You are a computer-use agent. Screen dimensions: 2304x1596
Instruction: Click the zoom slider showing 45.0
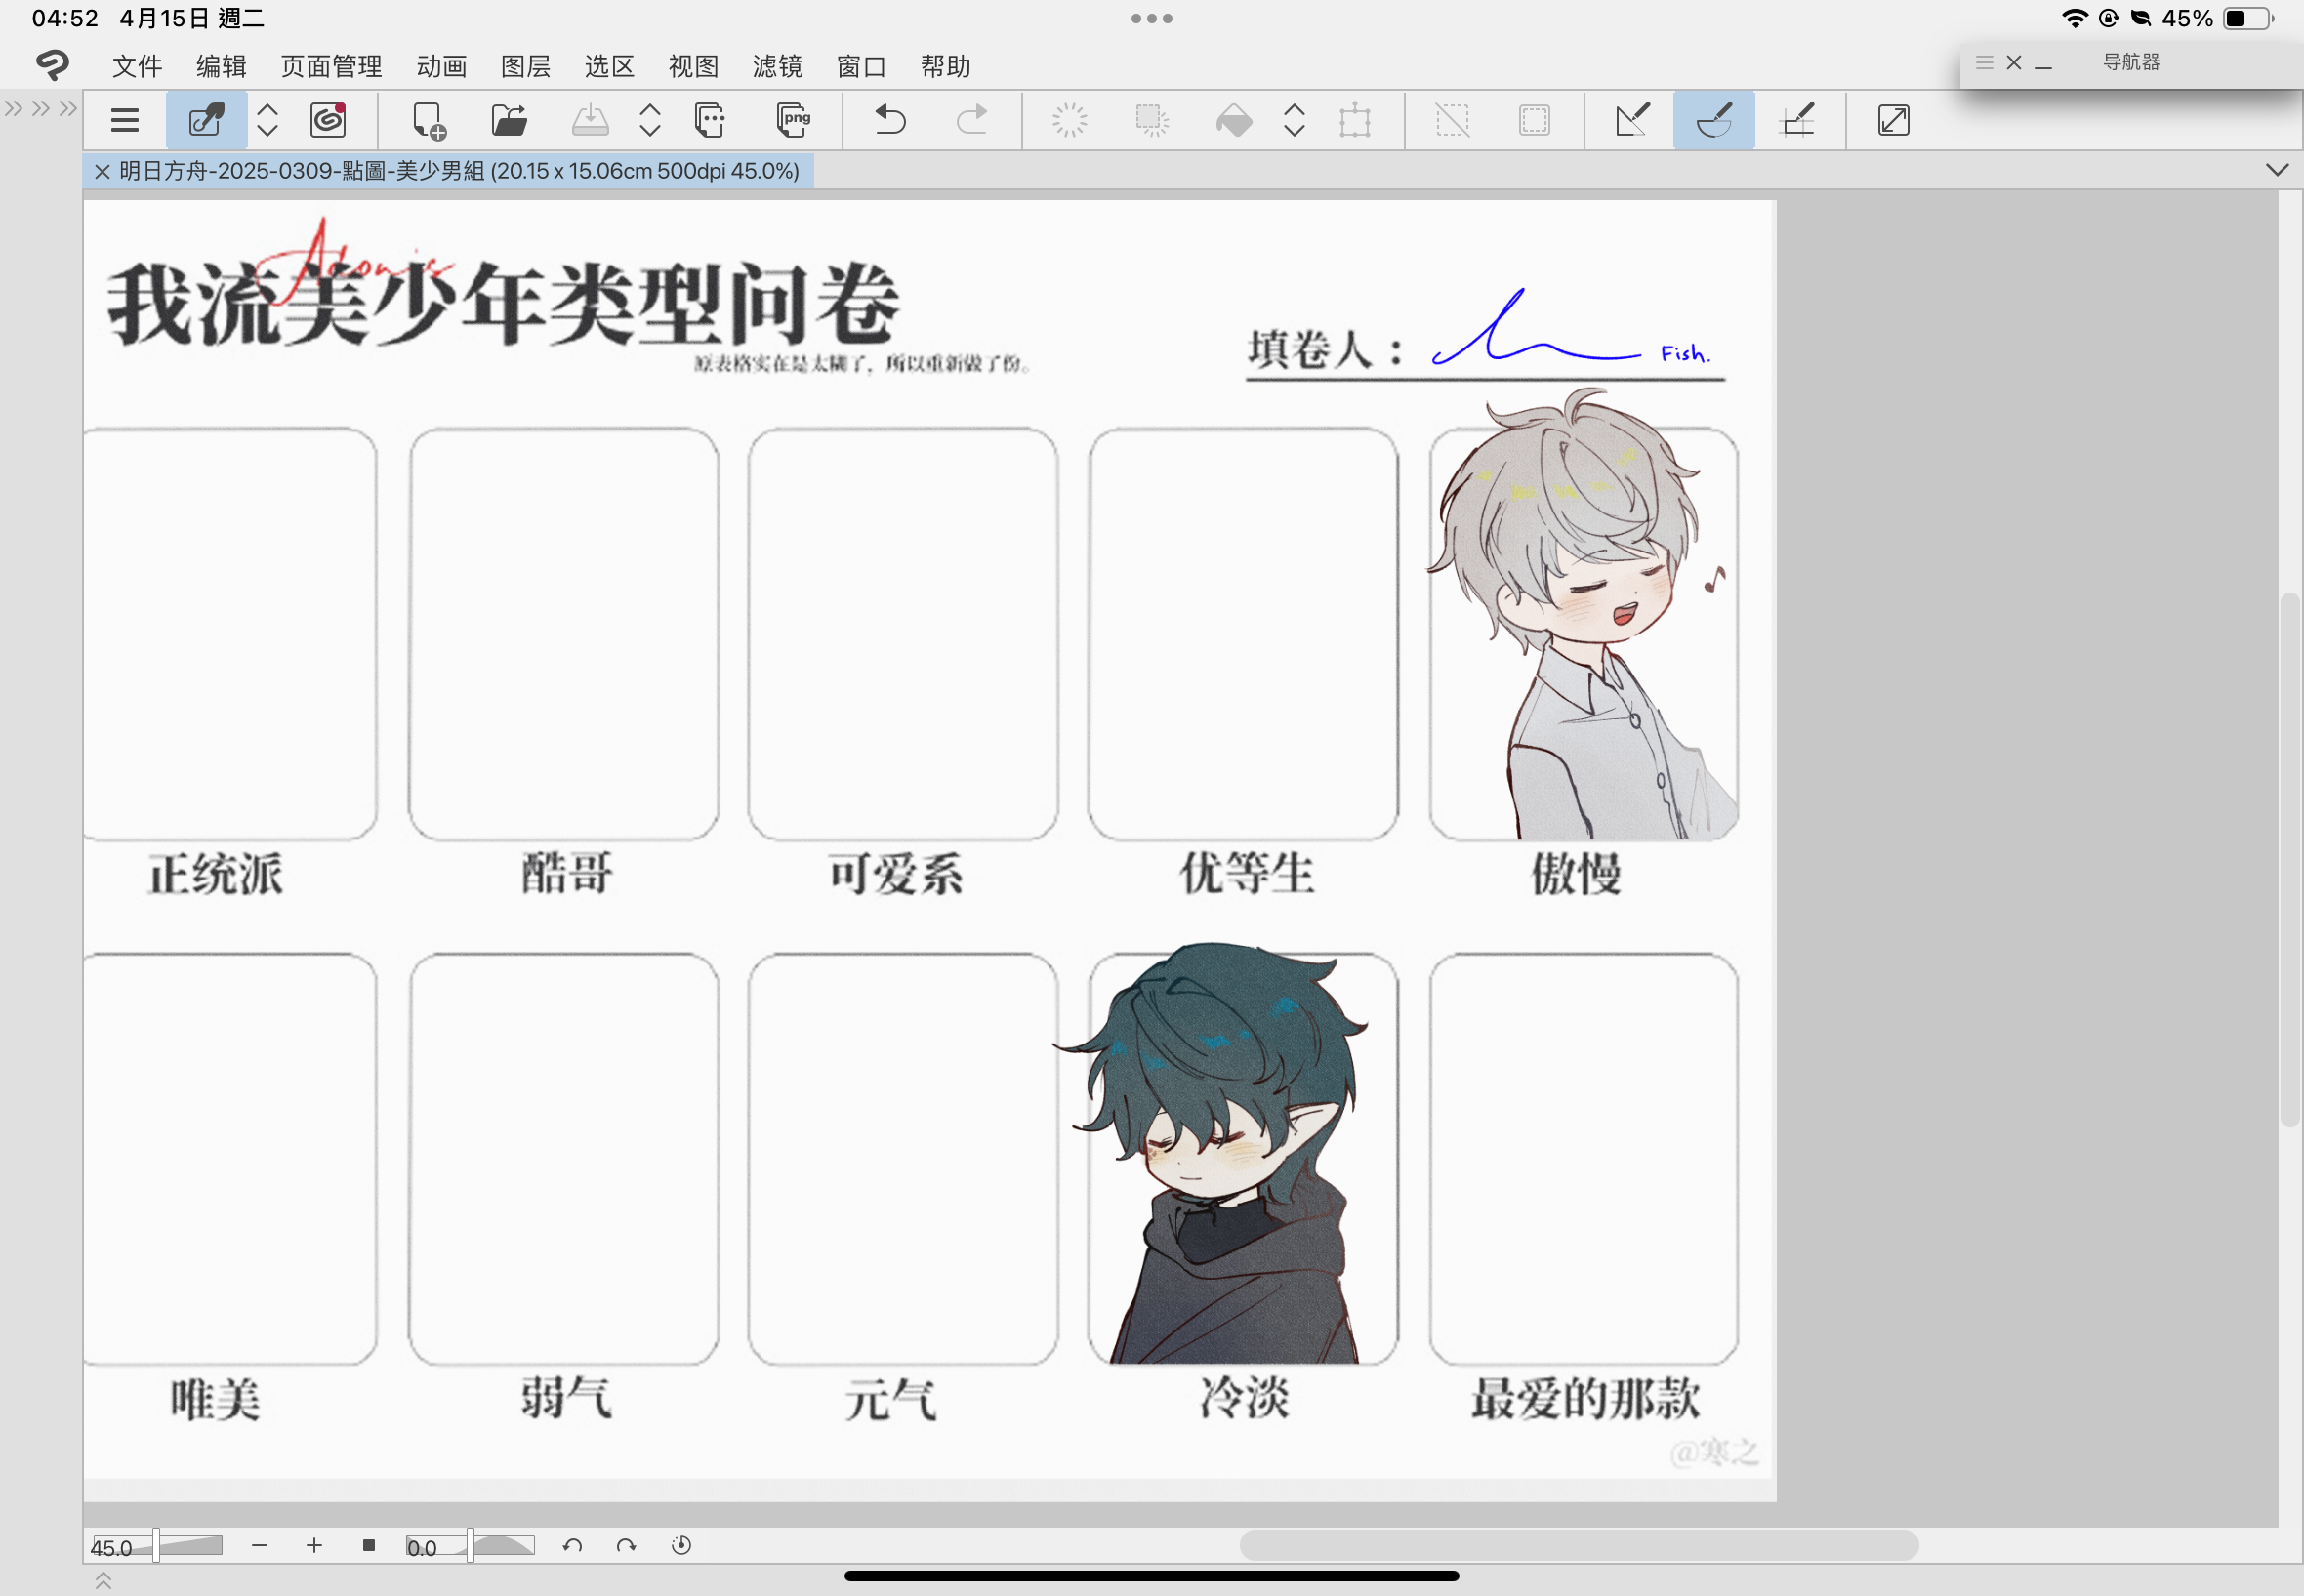point(157,1546)
